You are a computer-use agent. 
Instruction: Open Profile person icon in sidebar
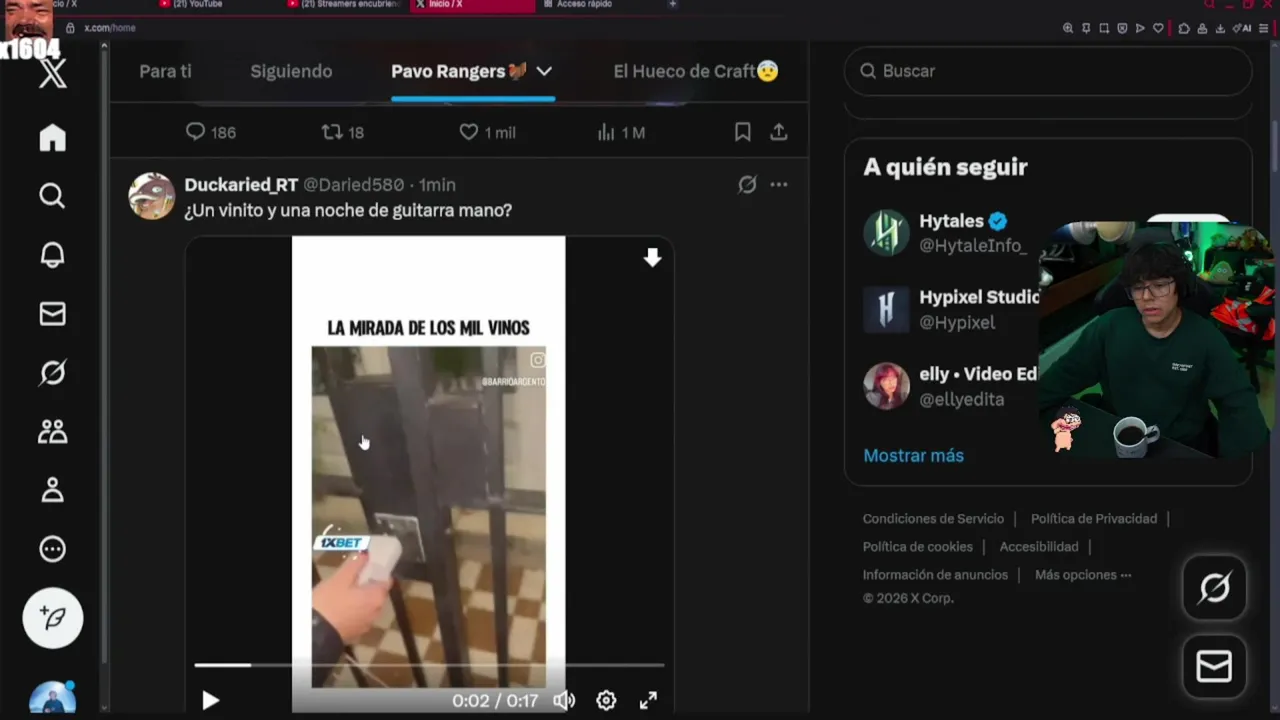(52, 490)
